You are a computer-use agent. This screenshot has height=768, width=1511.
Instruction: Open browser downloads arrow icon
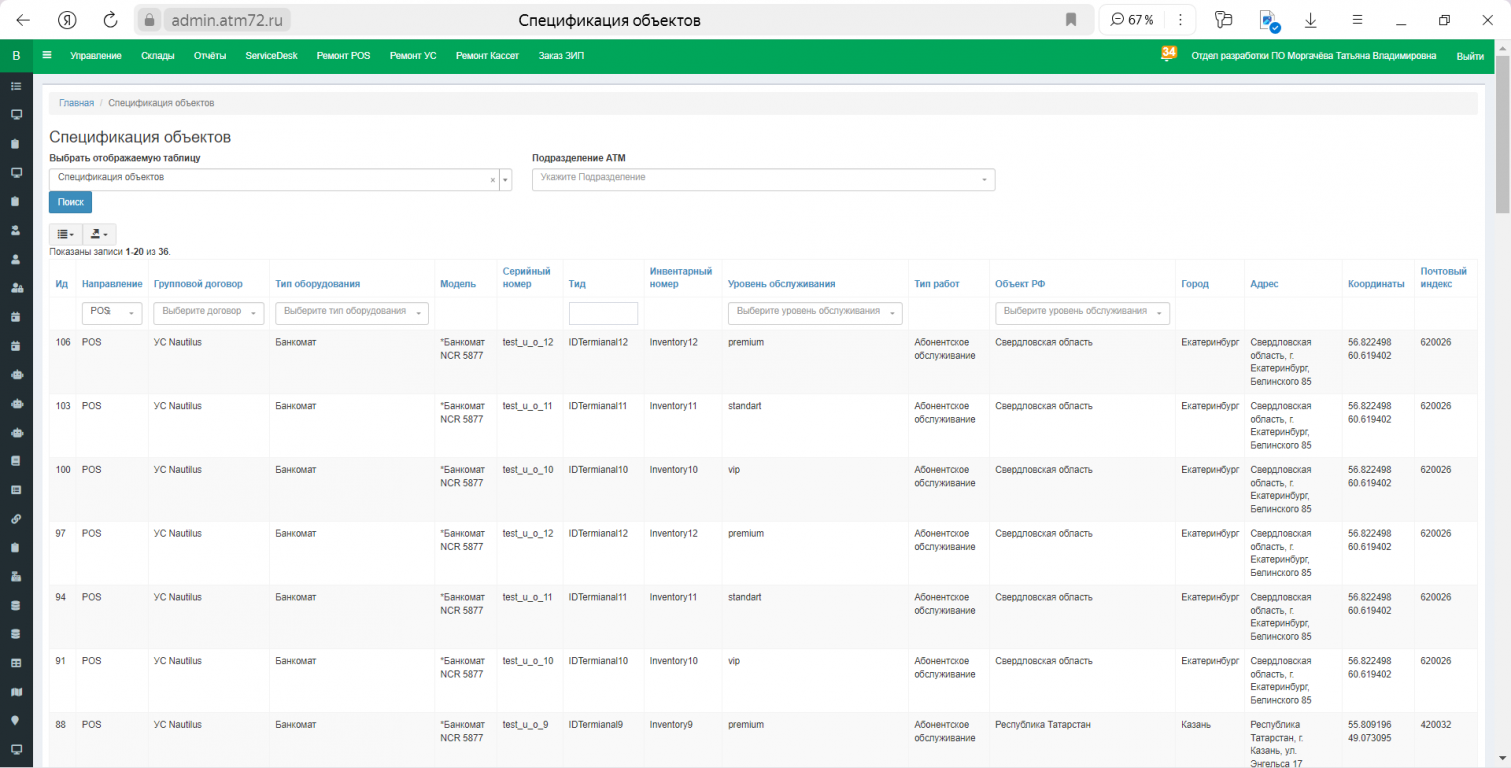[1310, 20]
